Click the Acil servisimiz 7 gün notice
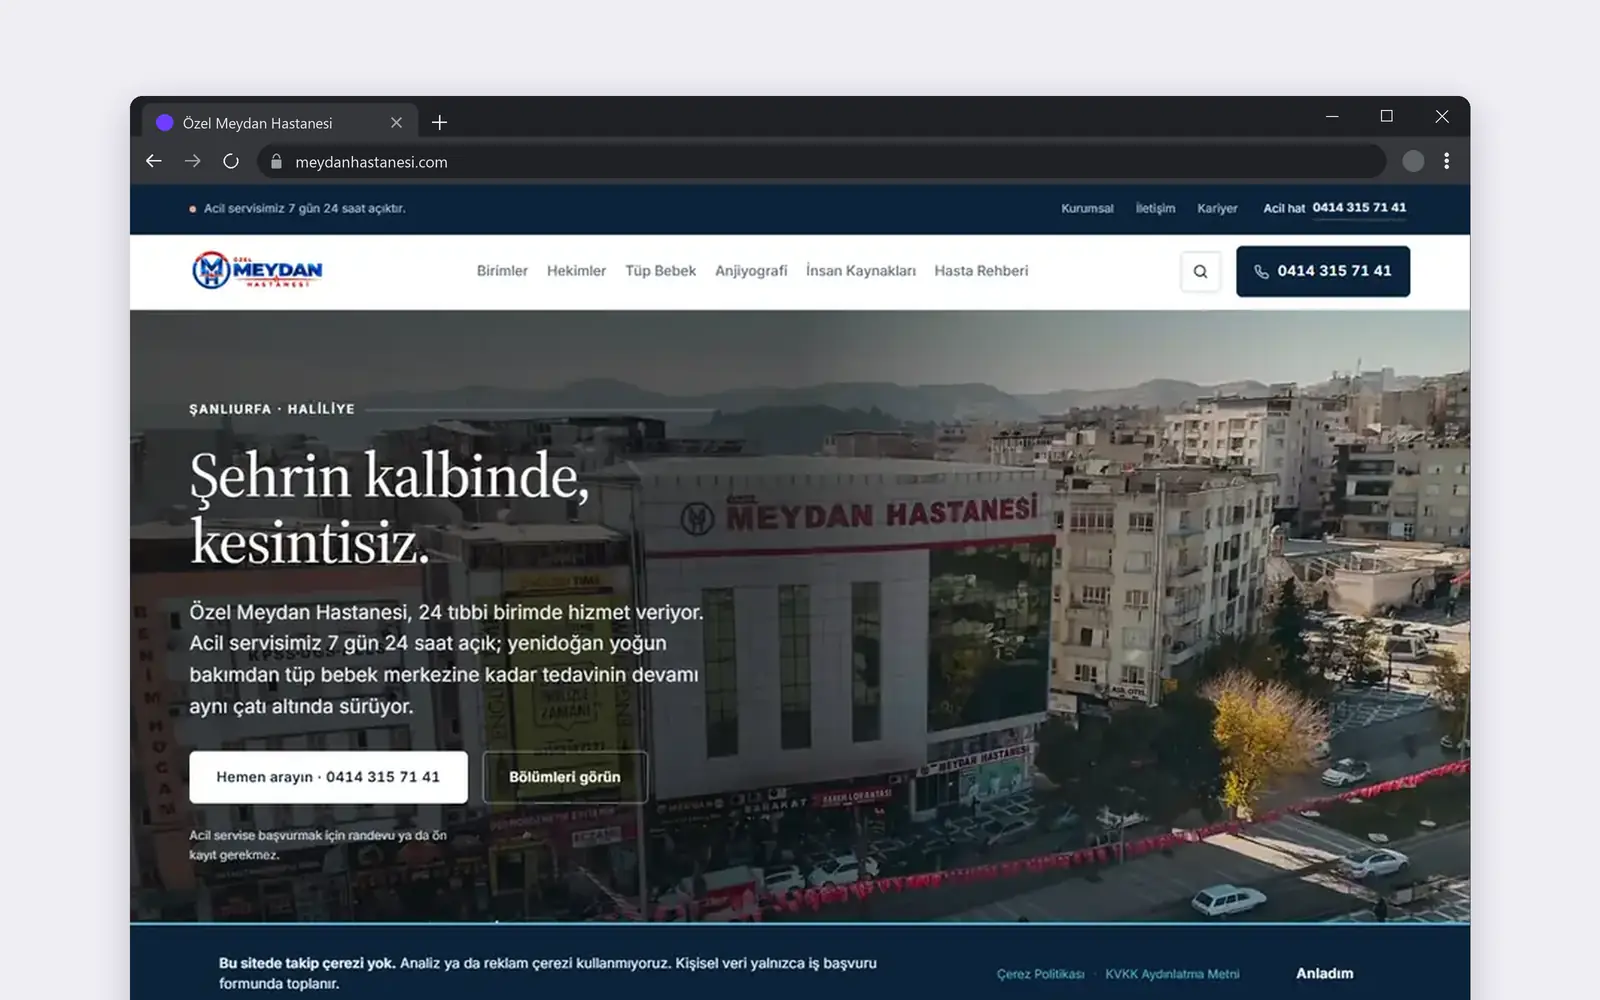The width and height of the screenshot is (1600, 1000). [x=297, y=208]
